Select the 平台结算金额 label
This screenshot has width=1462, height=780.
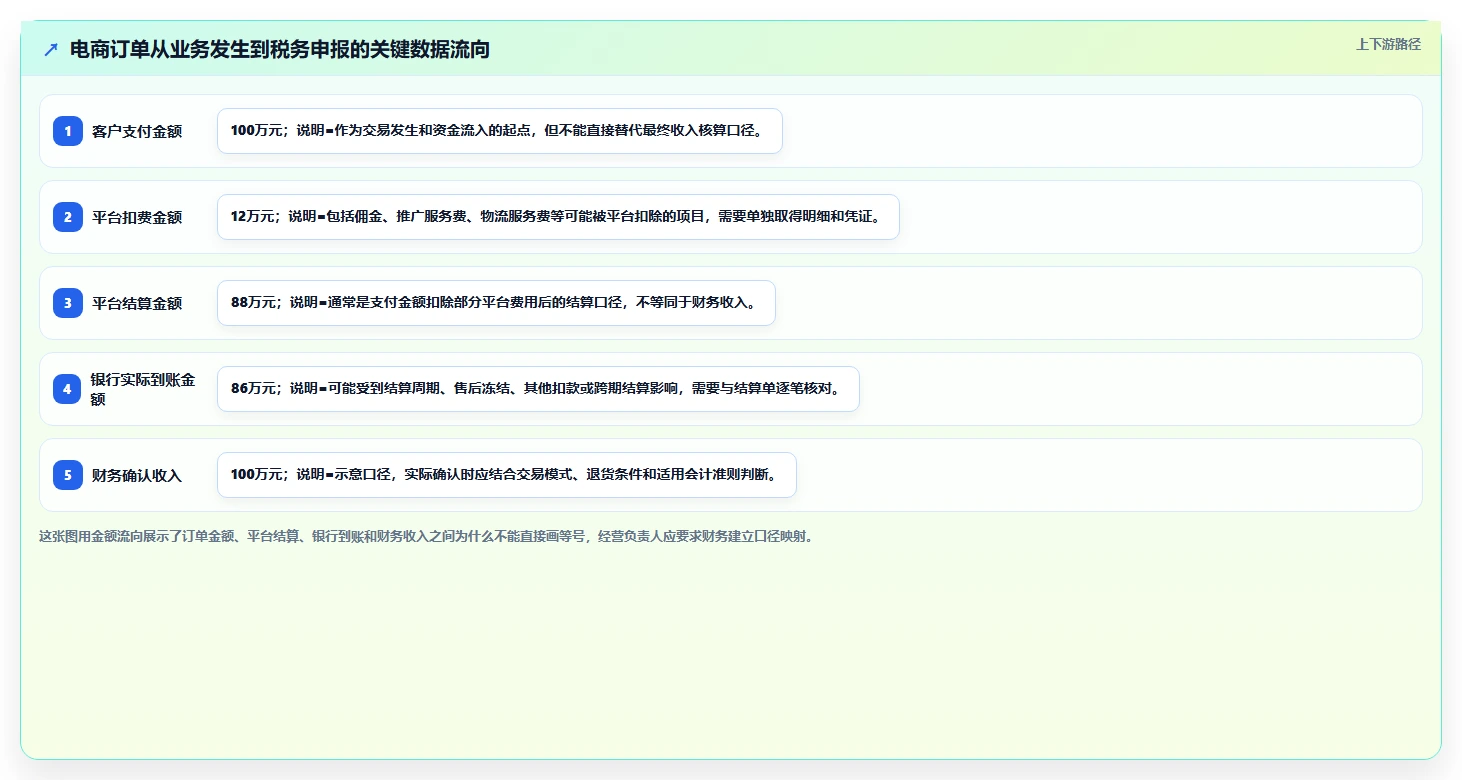point(137,303)
